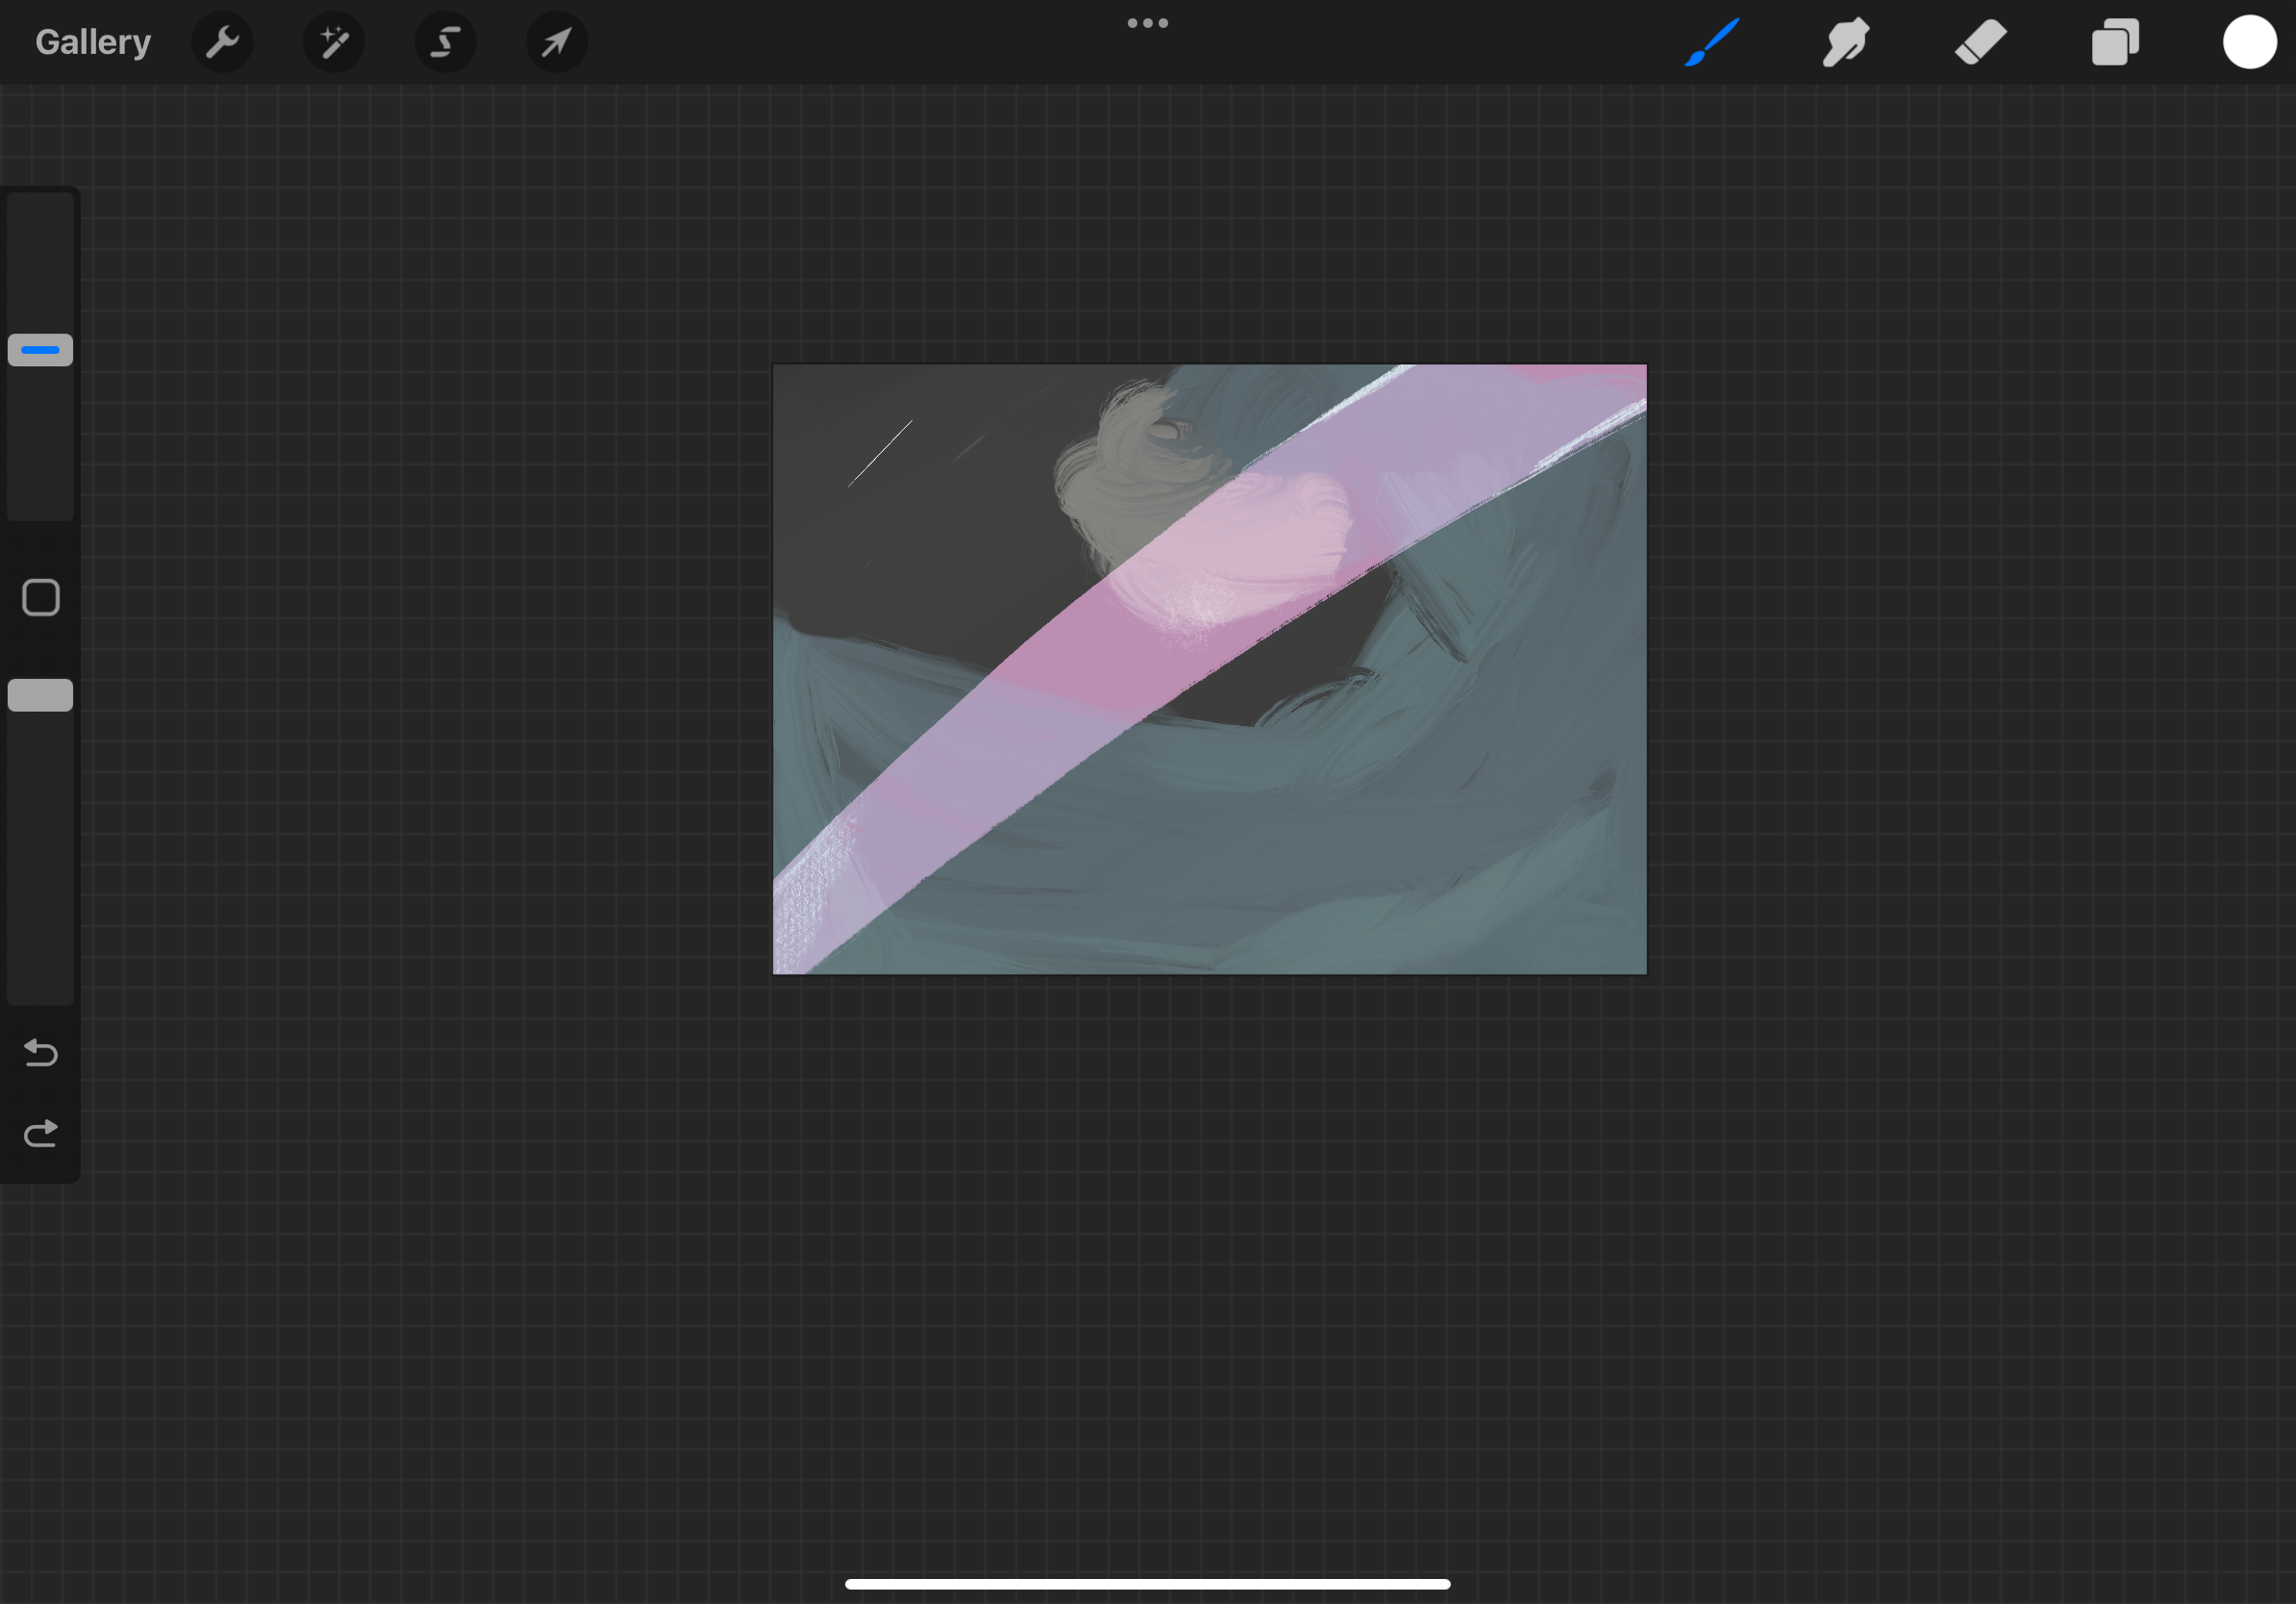2296x1604 pixels.
Task: Redo the undone stroke
Action: [40, 1132]
